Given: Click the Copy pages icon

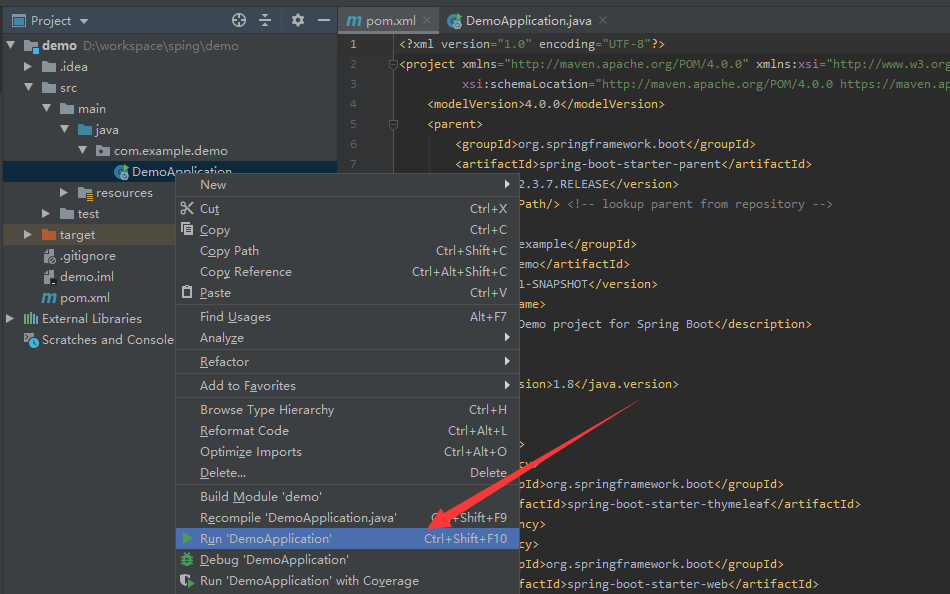Looking at the screenshot, I should (187, 229).
